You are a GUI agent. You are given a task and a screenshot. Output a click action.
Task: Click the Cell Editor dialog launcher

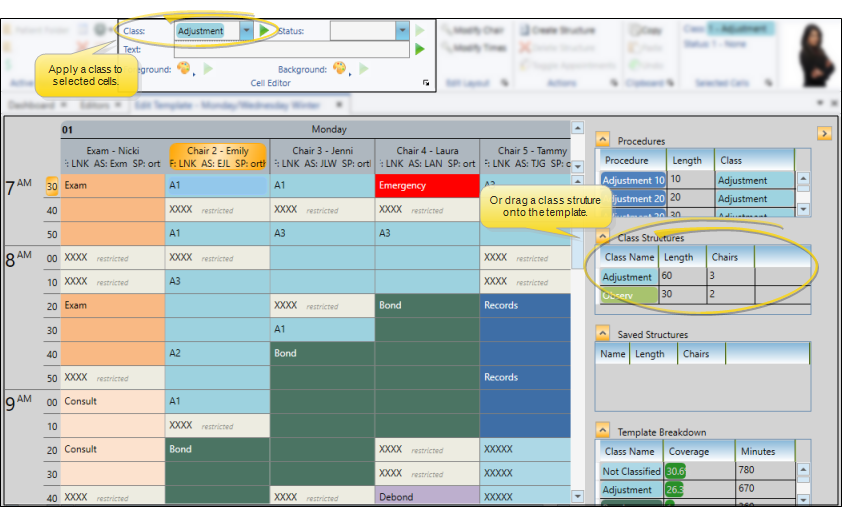pos(425,83)
